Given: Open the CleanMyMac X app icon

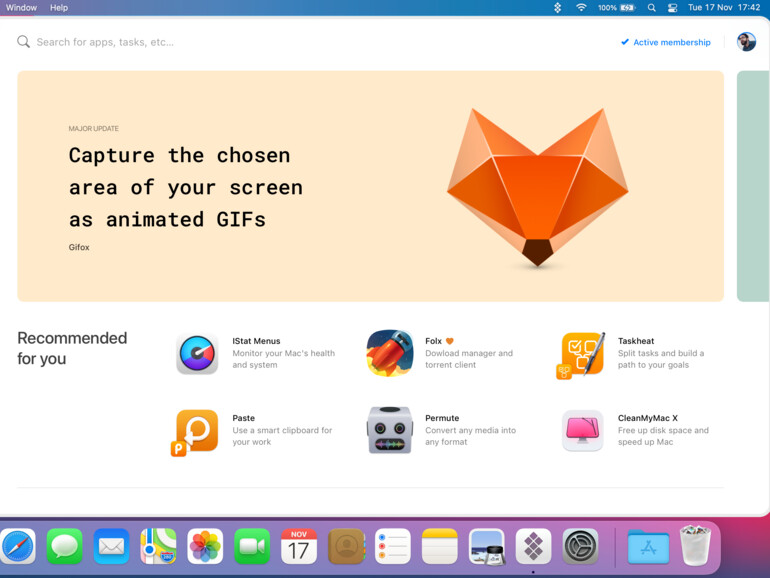Looking at the screenshot, I should (x=583, y=431).
